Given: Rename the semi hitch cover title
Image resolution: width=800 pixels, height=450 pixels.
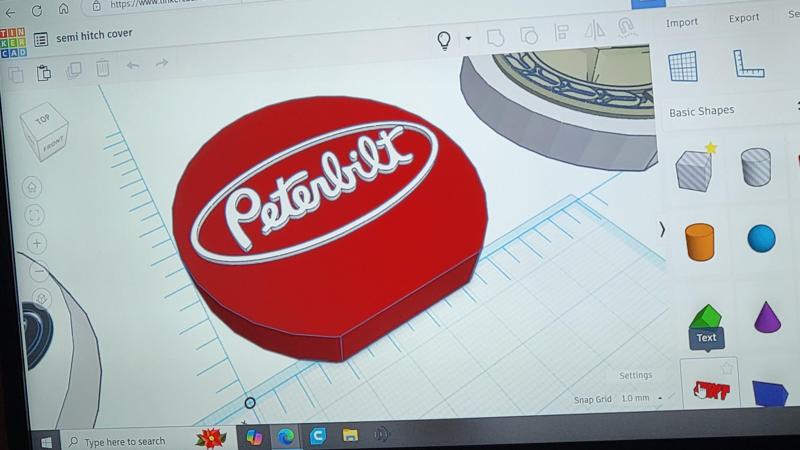Looking at the screenshot, I should tap(94, 35).
